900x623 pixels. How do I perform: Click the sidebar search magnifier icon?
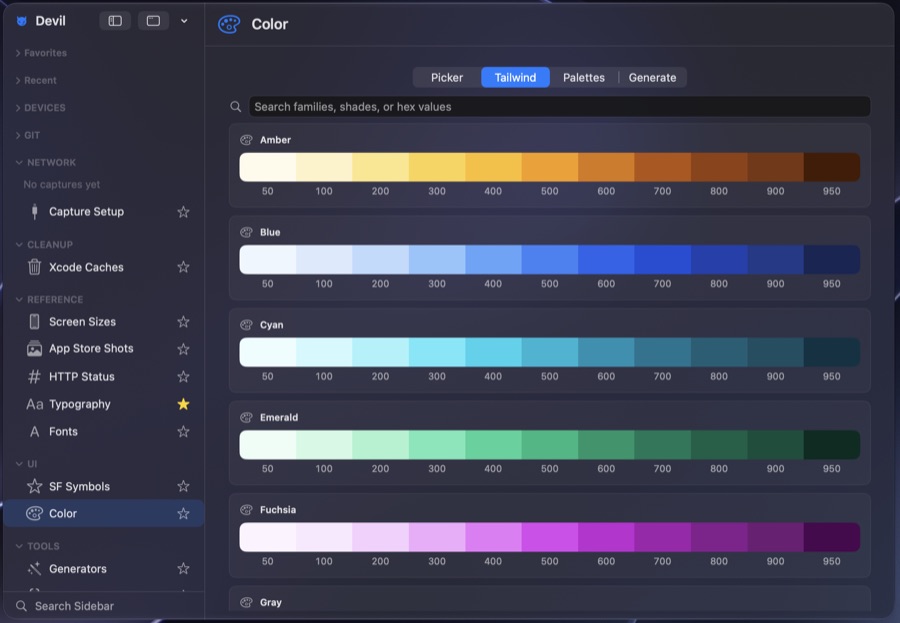point(21,606)
